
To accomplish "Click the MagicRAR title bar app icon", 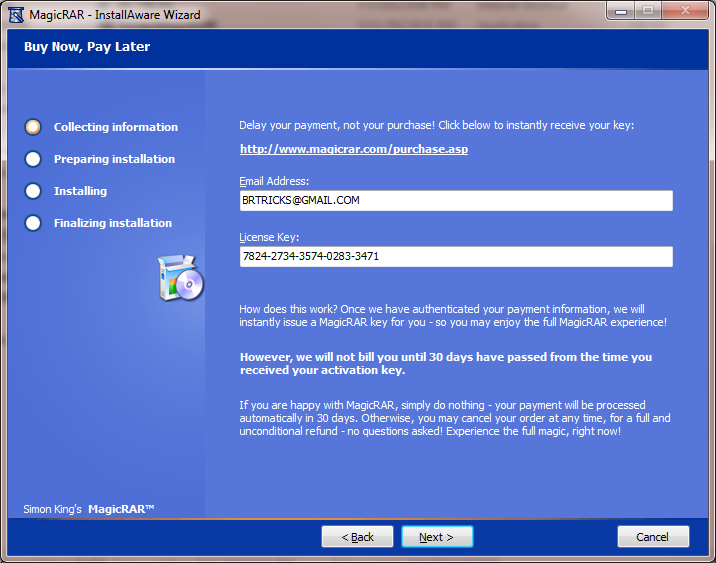I will click(16, 15).
